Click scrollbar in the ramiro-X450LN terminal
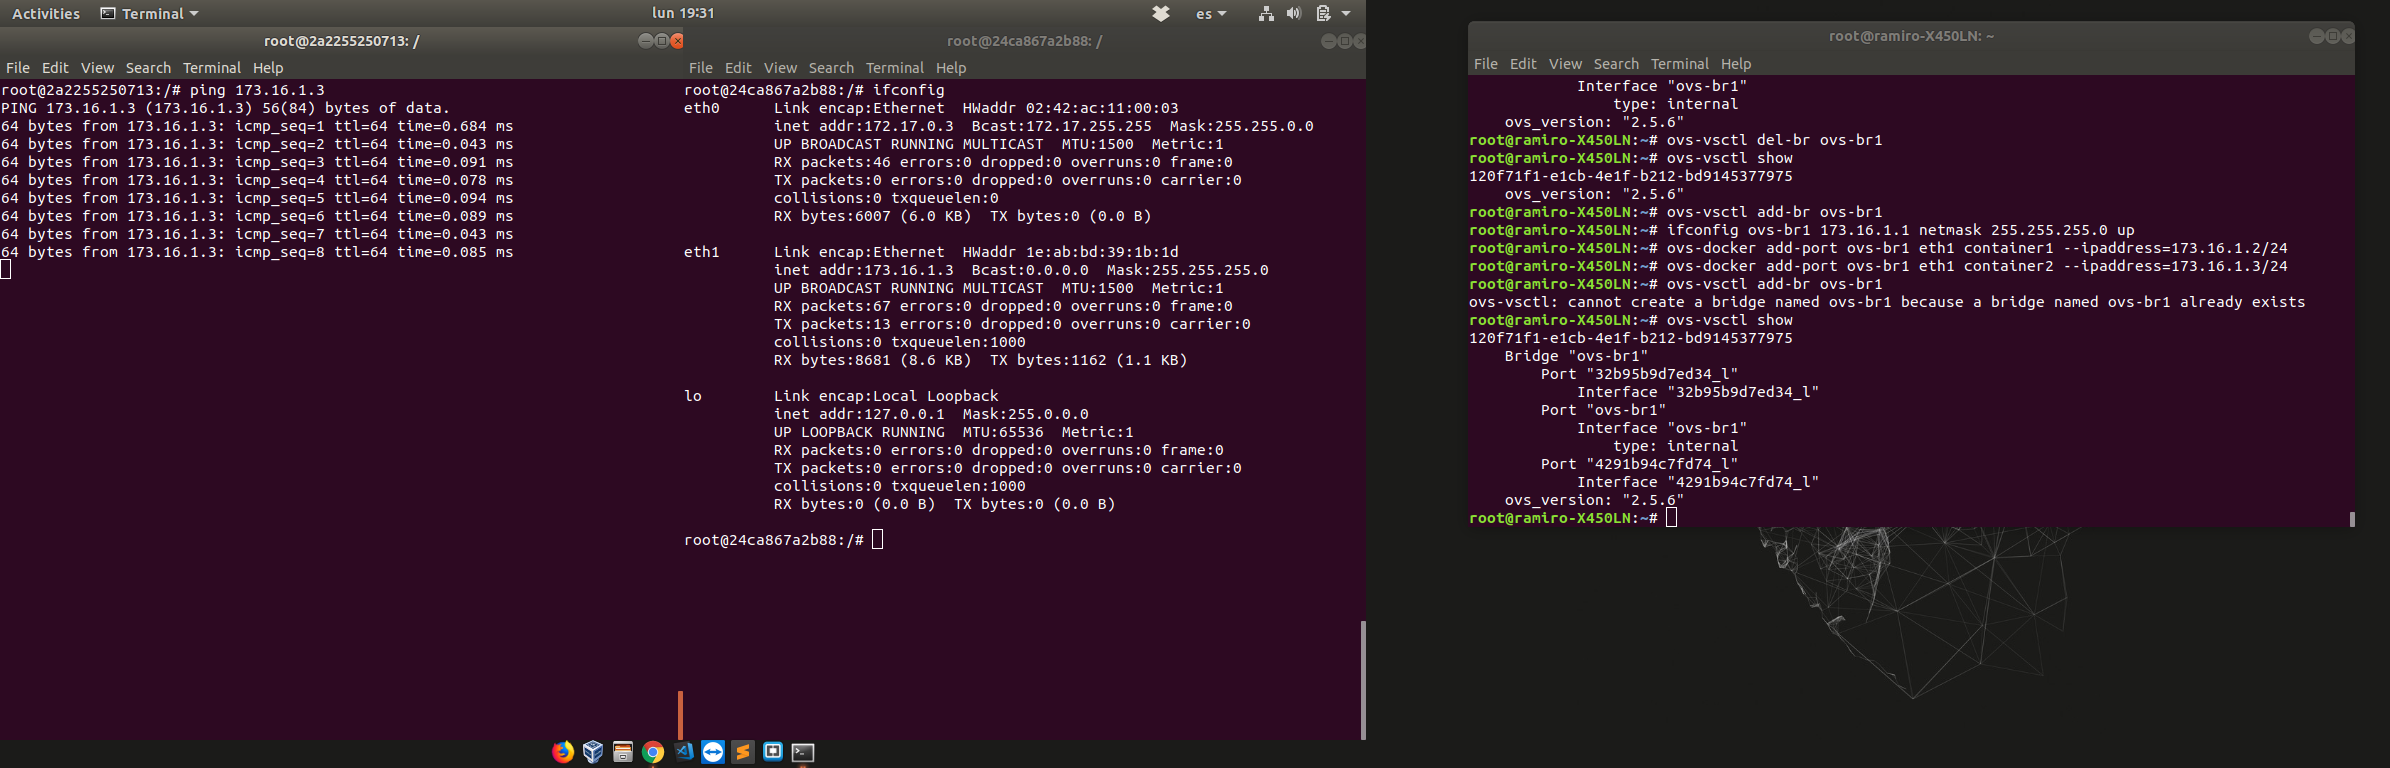This screenshot has height=768, width=2390. pos(2351,519)
